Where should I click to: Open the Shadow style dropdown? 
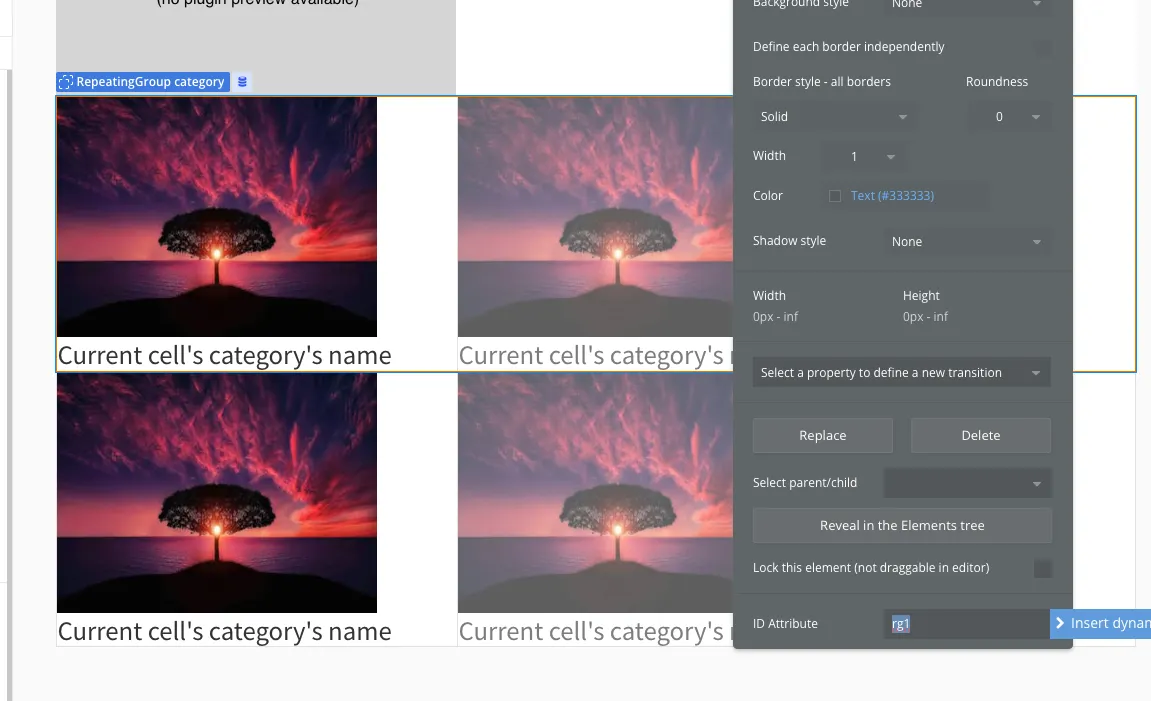coord(967,241)
